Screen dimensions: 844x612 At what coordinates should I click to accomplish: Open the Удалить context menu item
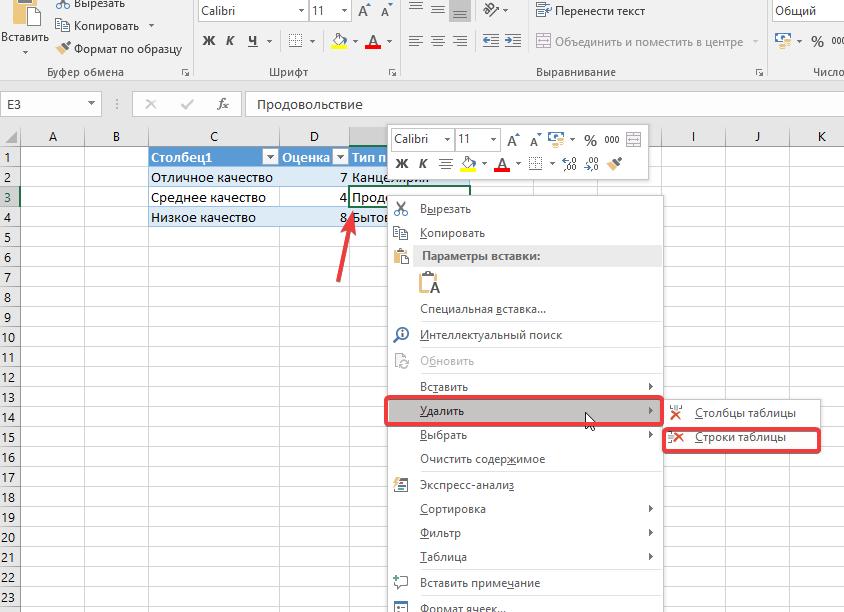point(525,411)
